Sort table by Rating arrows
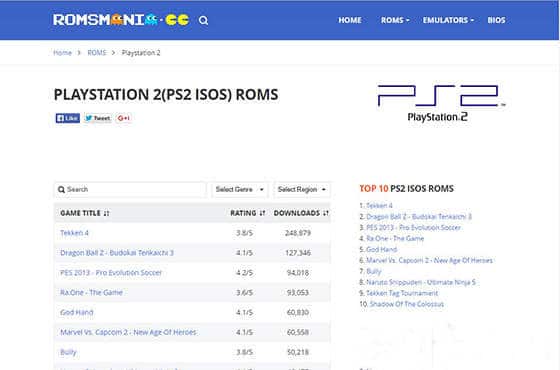 262,213
